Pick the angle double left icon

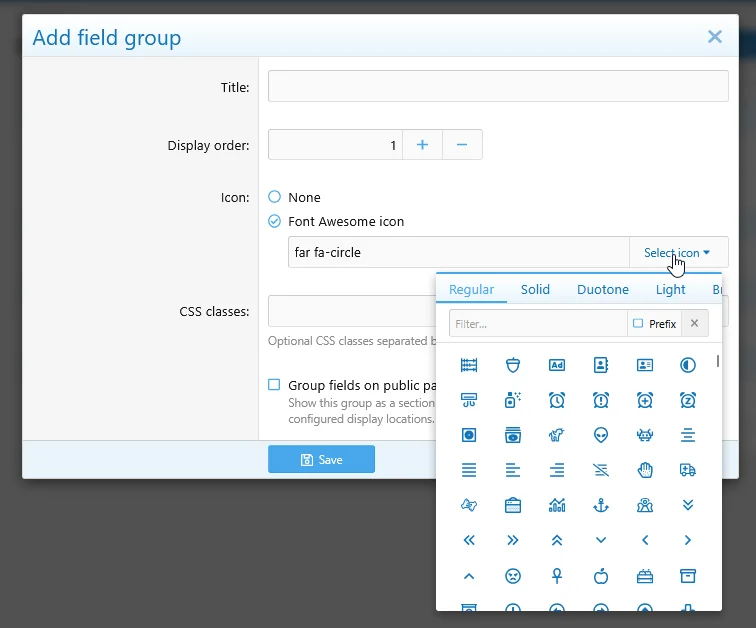click(469, 540)
